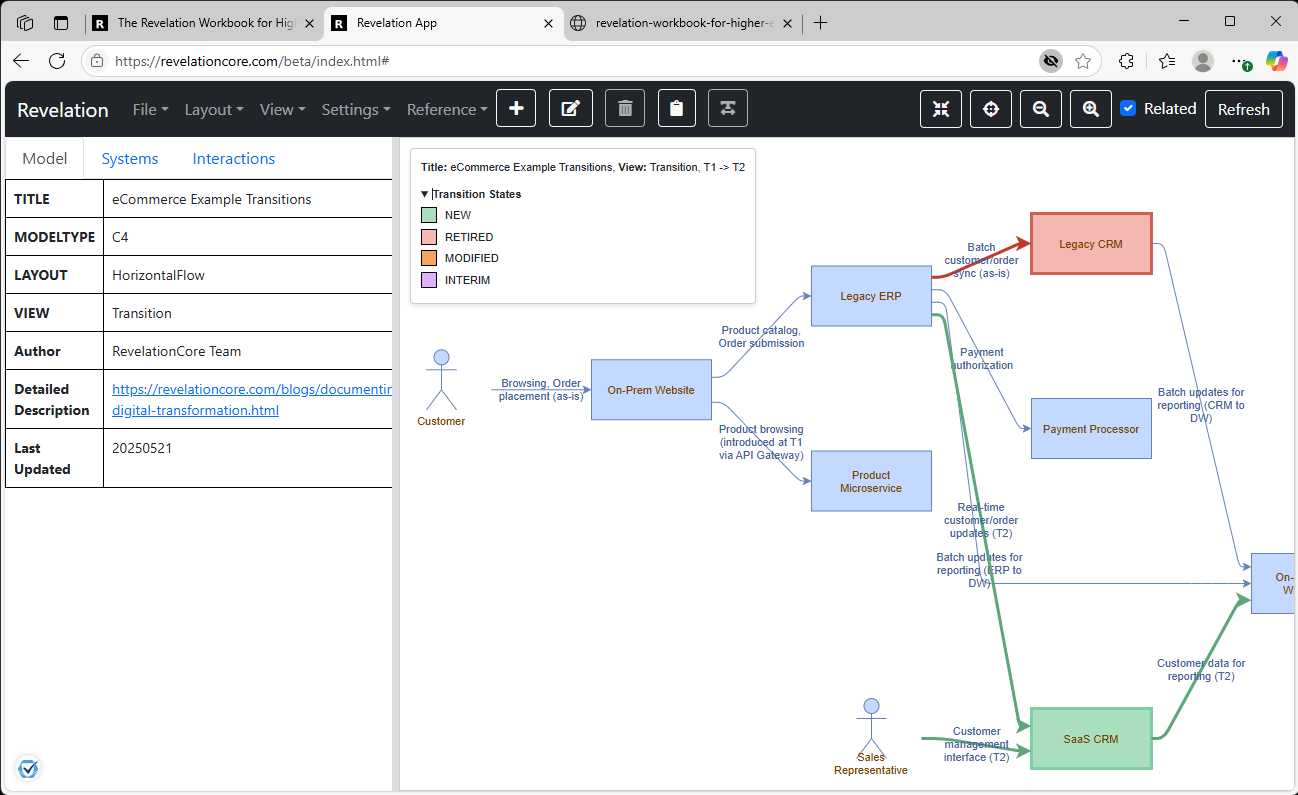Open the Layout dropdown menu
1298x795 pixels.
coord(213,109)
